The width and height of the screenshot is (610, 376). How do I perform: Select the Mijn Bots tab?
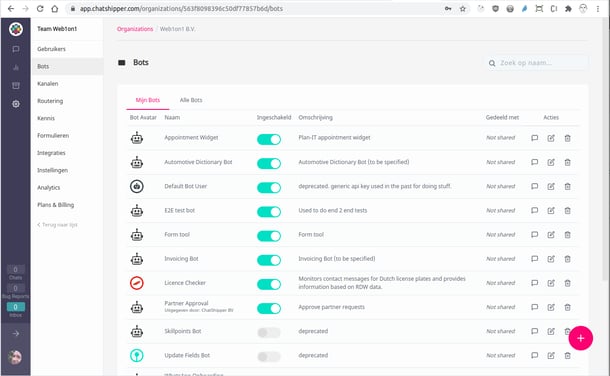148,100
